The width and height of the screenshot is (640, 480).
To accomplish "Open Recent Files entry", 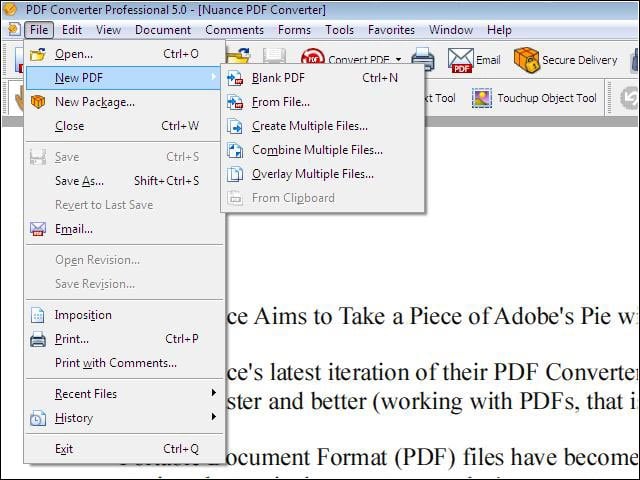I will [125, 394].
